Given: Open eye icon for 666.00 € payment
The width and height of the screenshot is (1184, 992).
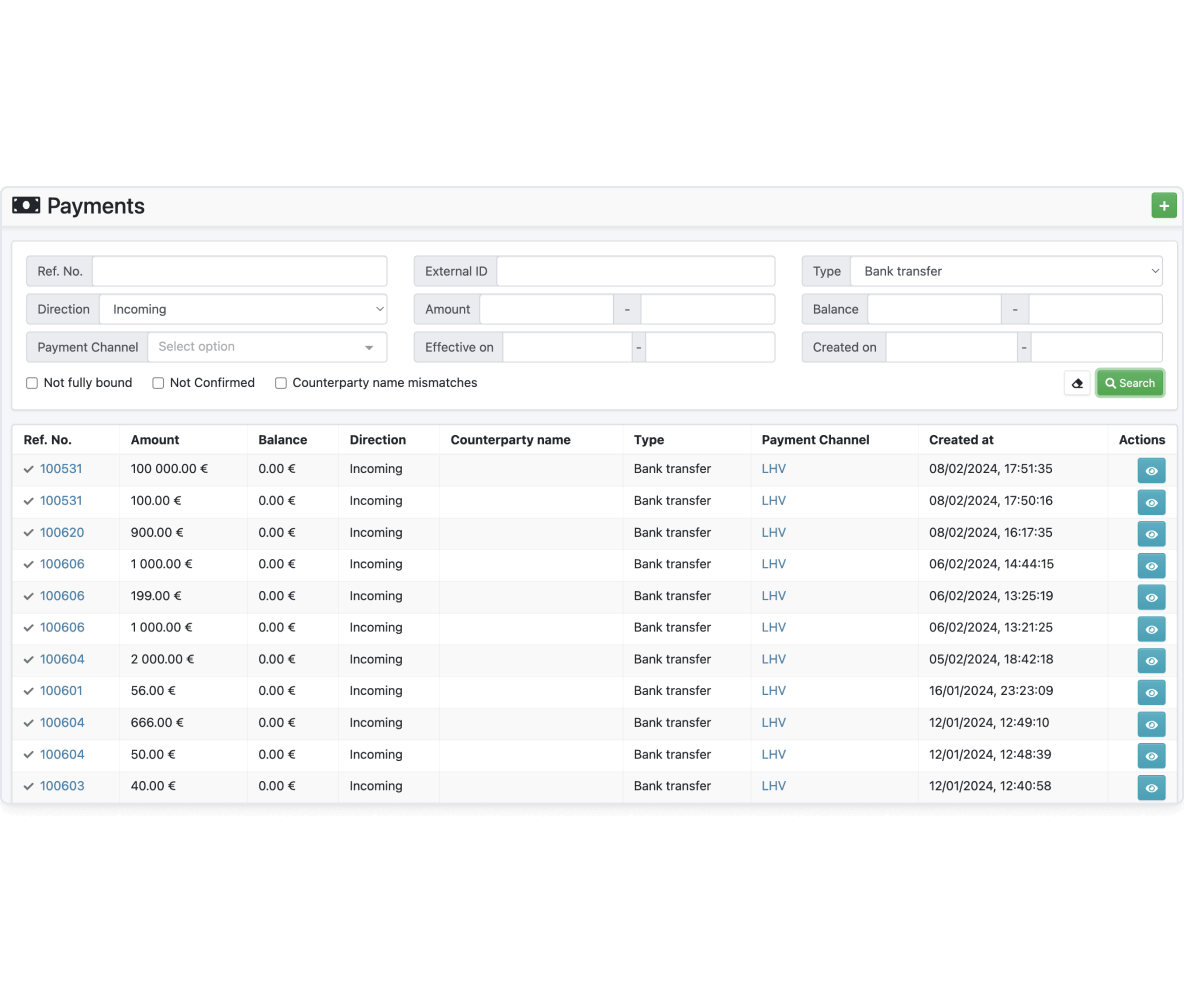Looking at the screenshot, I should coord(1152,724).
